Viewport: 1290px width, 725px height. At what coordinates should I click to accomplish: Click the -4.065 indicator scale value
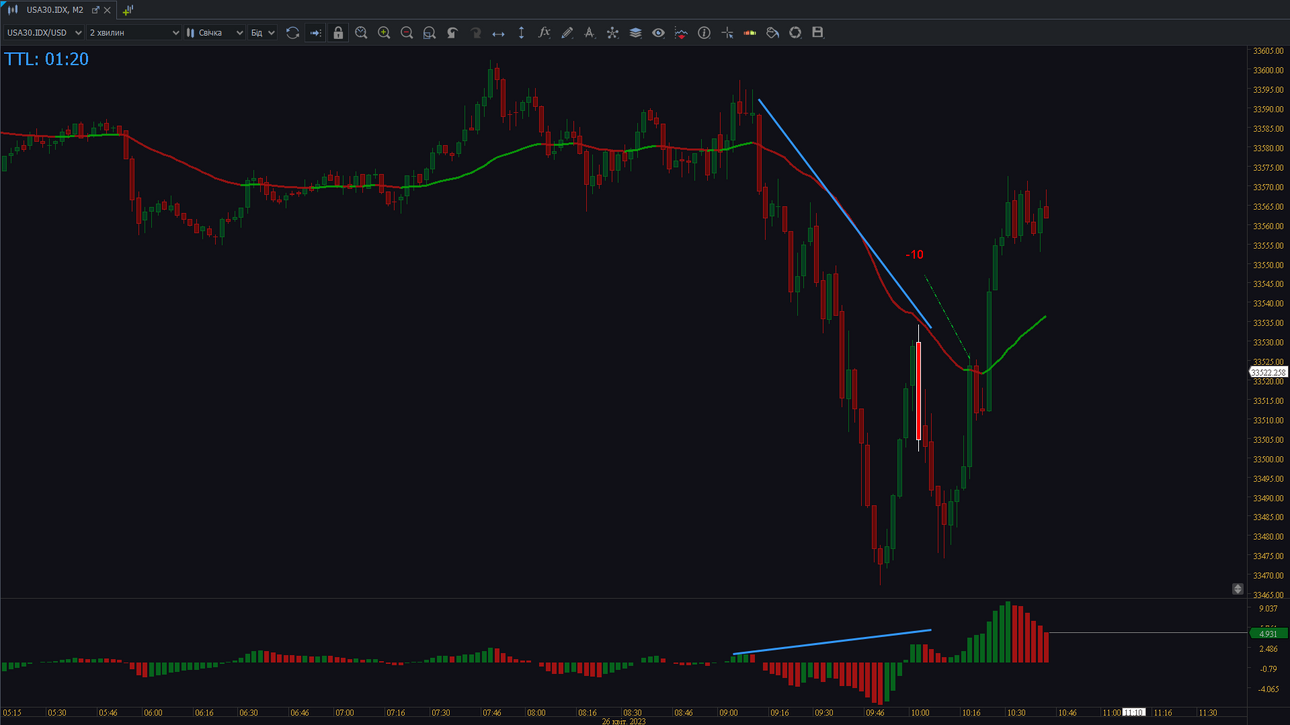pos(1268,689)
